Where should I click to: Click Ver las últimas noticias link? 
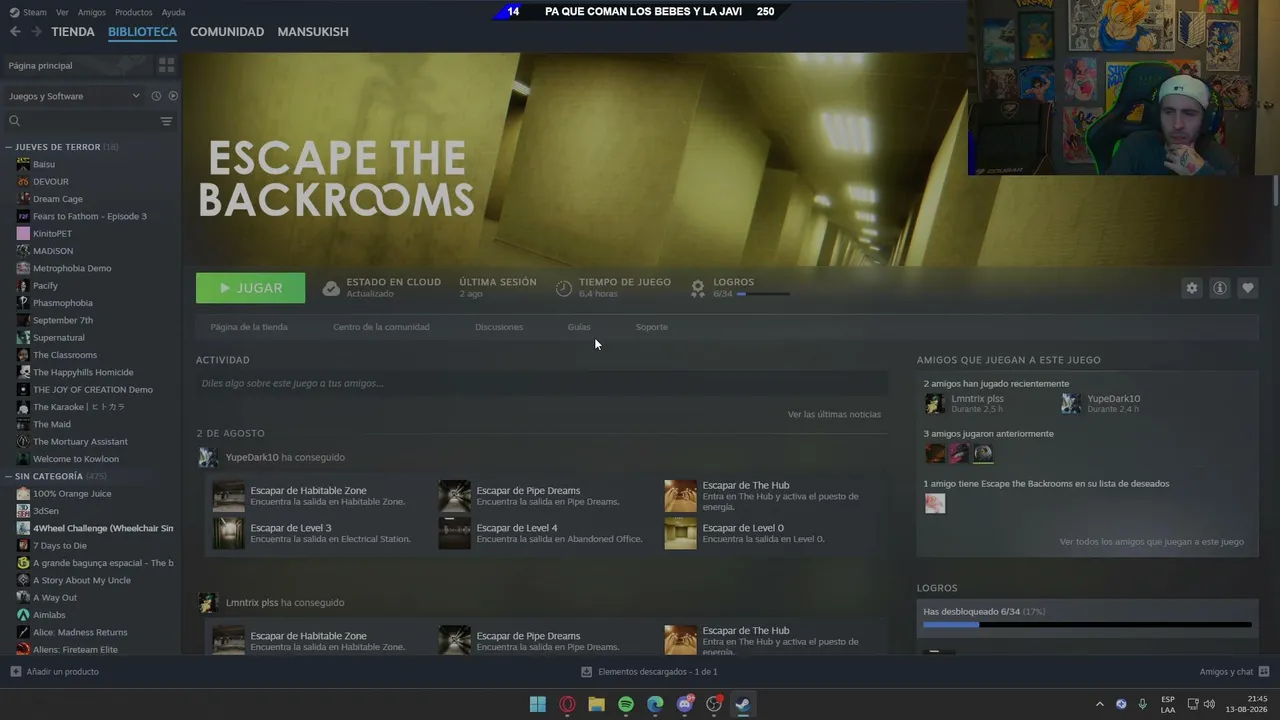click(834, 414)
